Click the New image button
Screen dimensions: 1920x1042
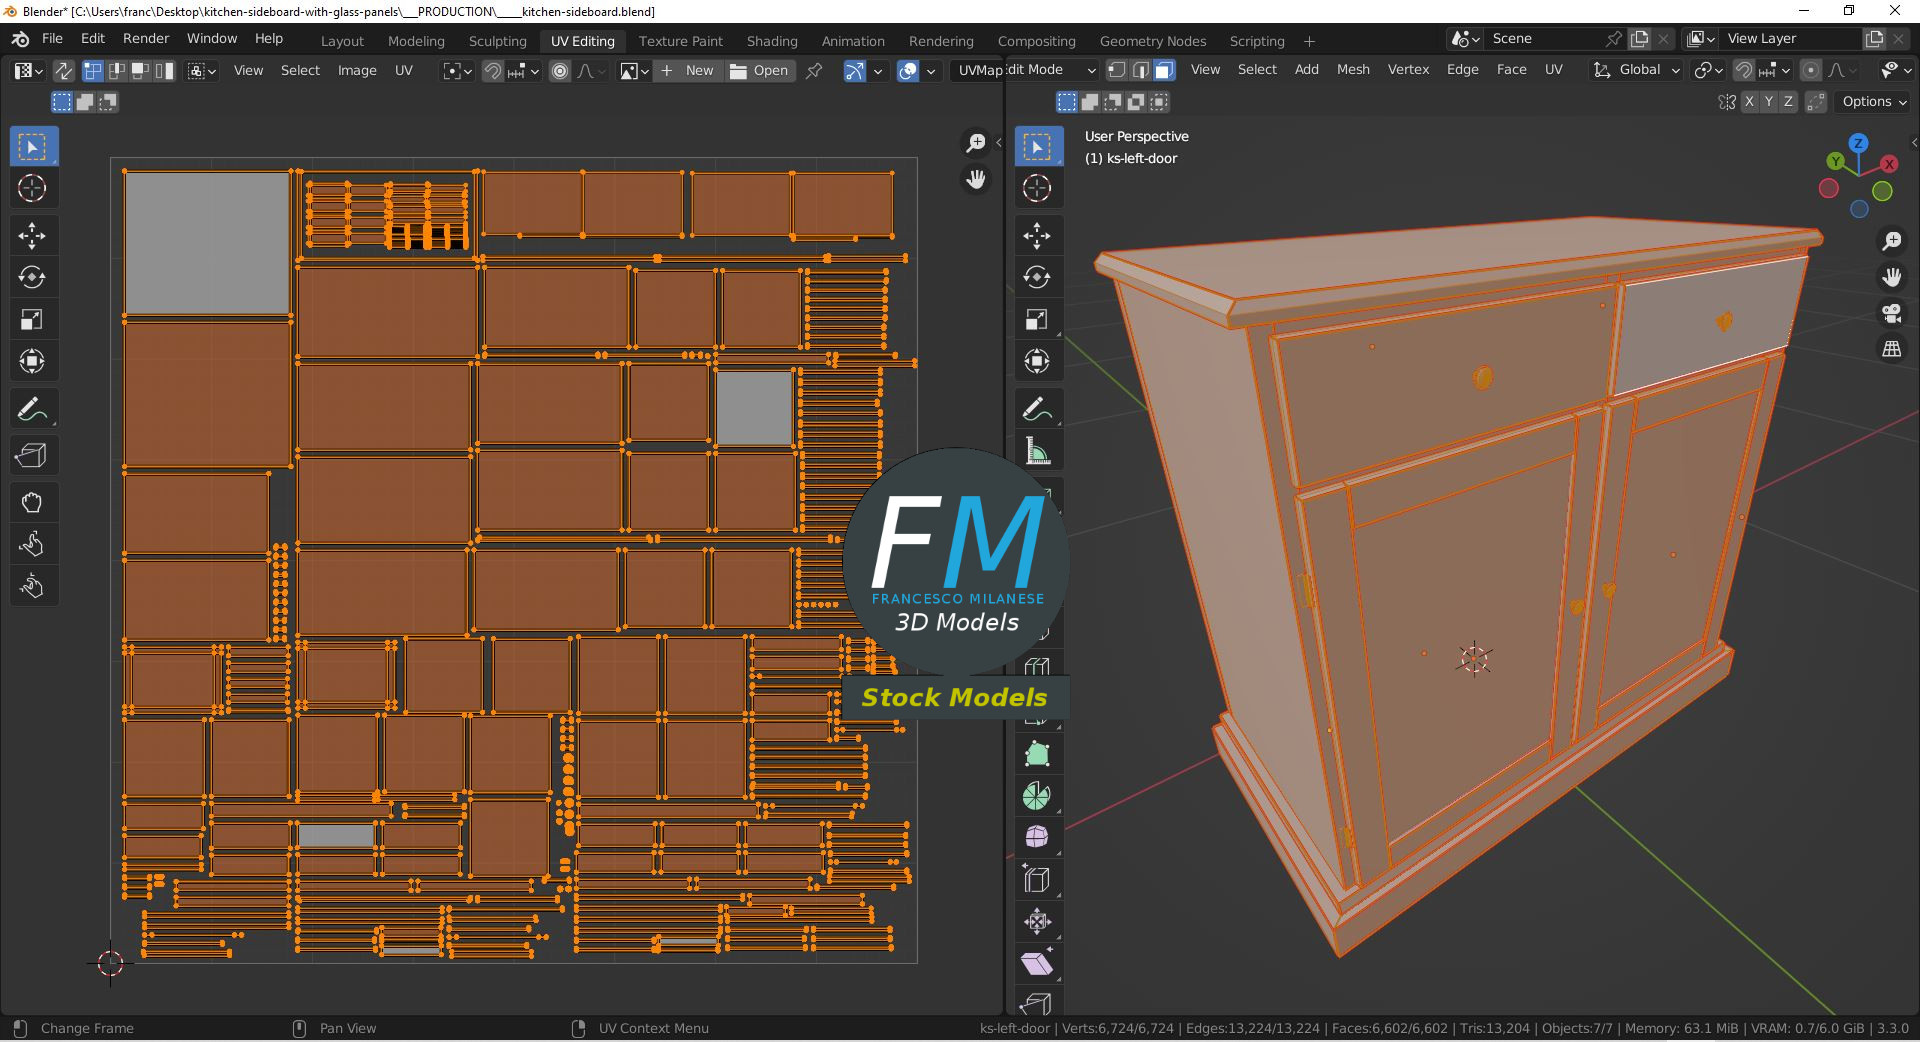click(x=688, y=71)
